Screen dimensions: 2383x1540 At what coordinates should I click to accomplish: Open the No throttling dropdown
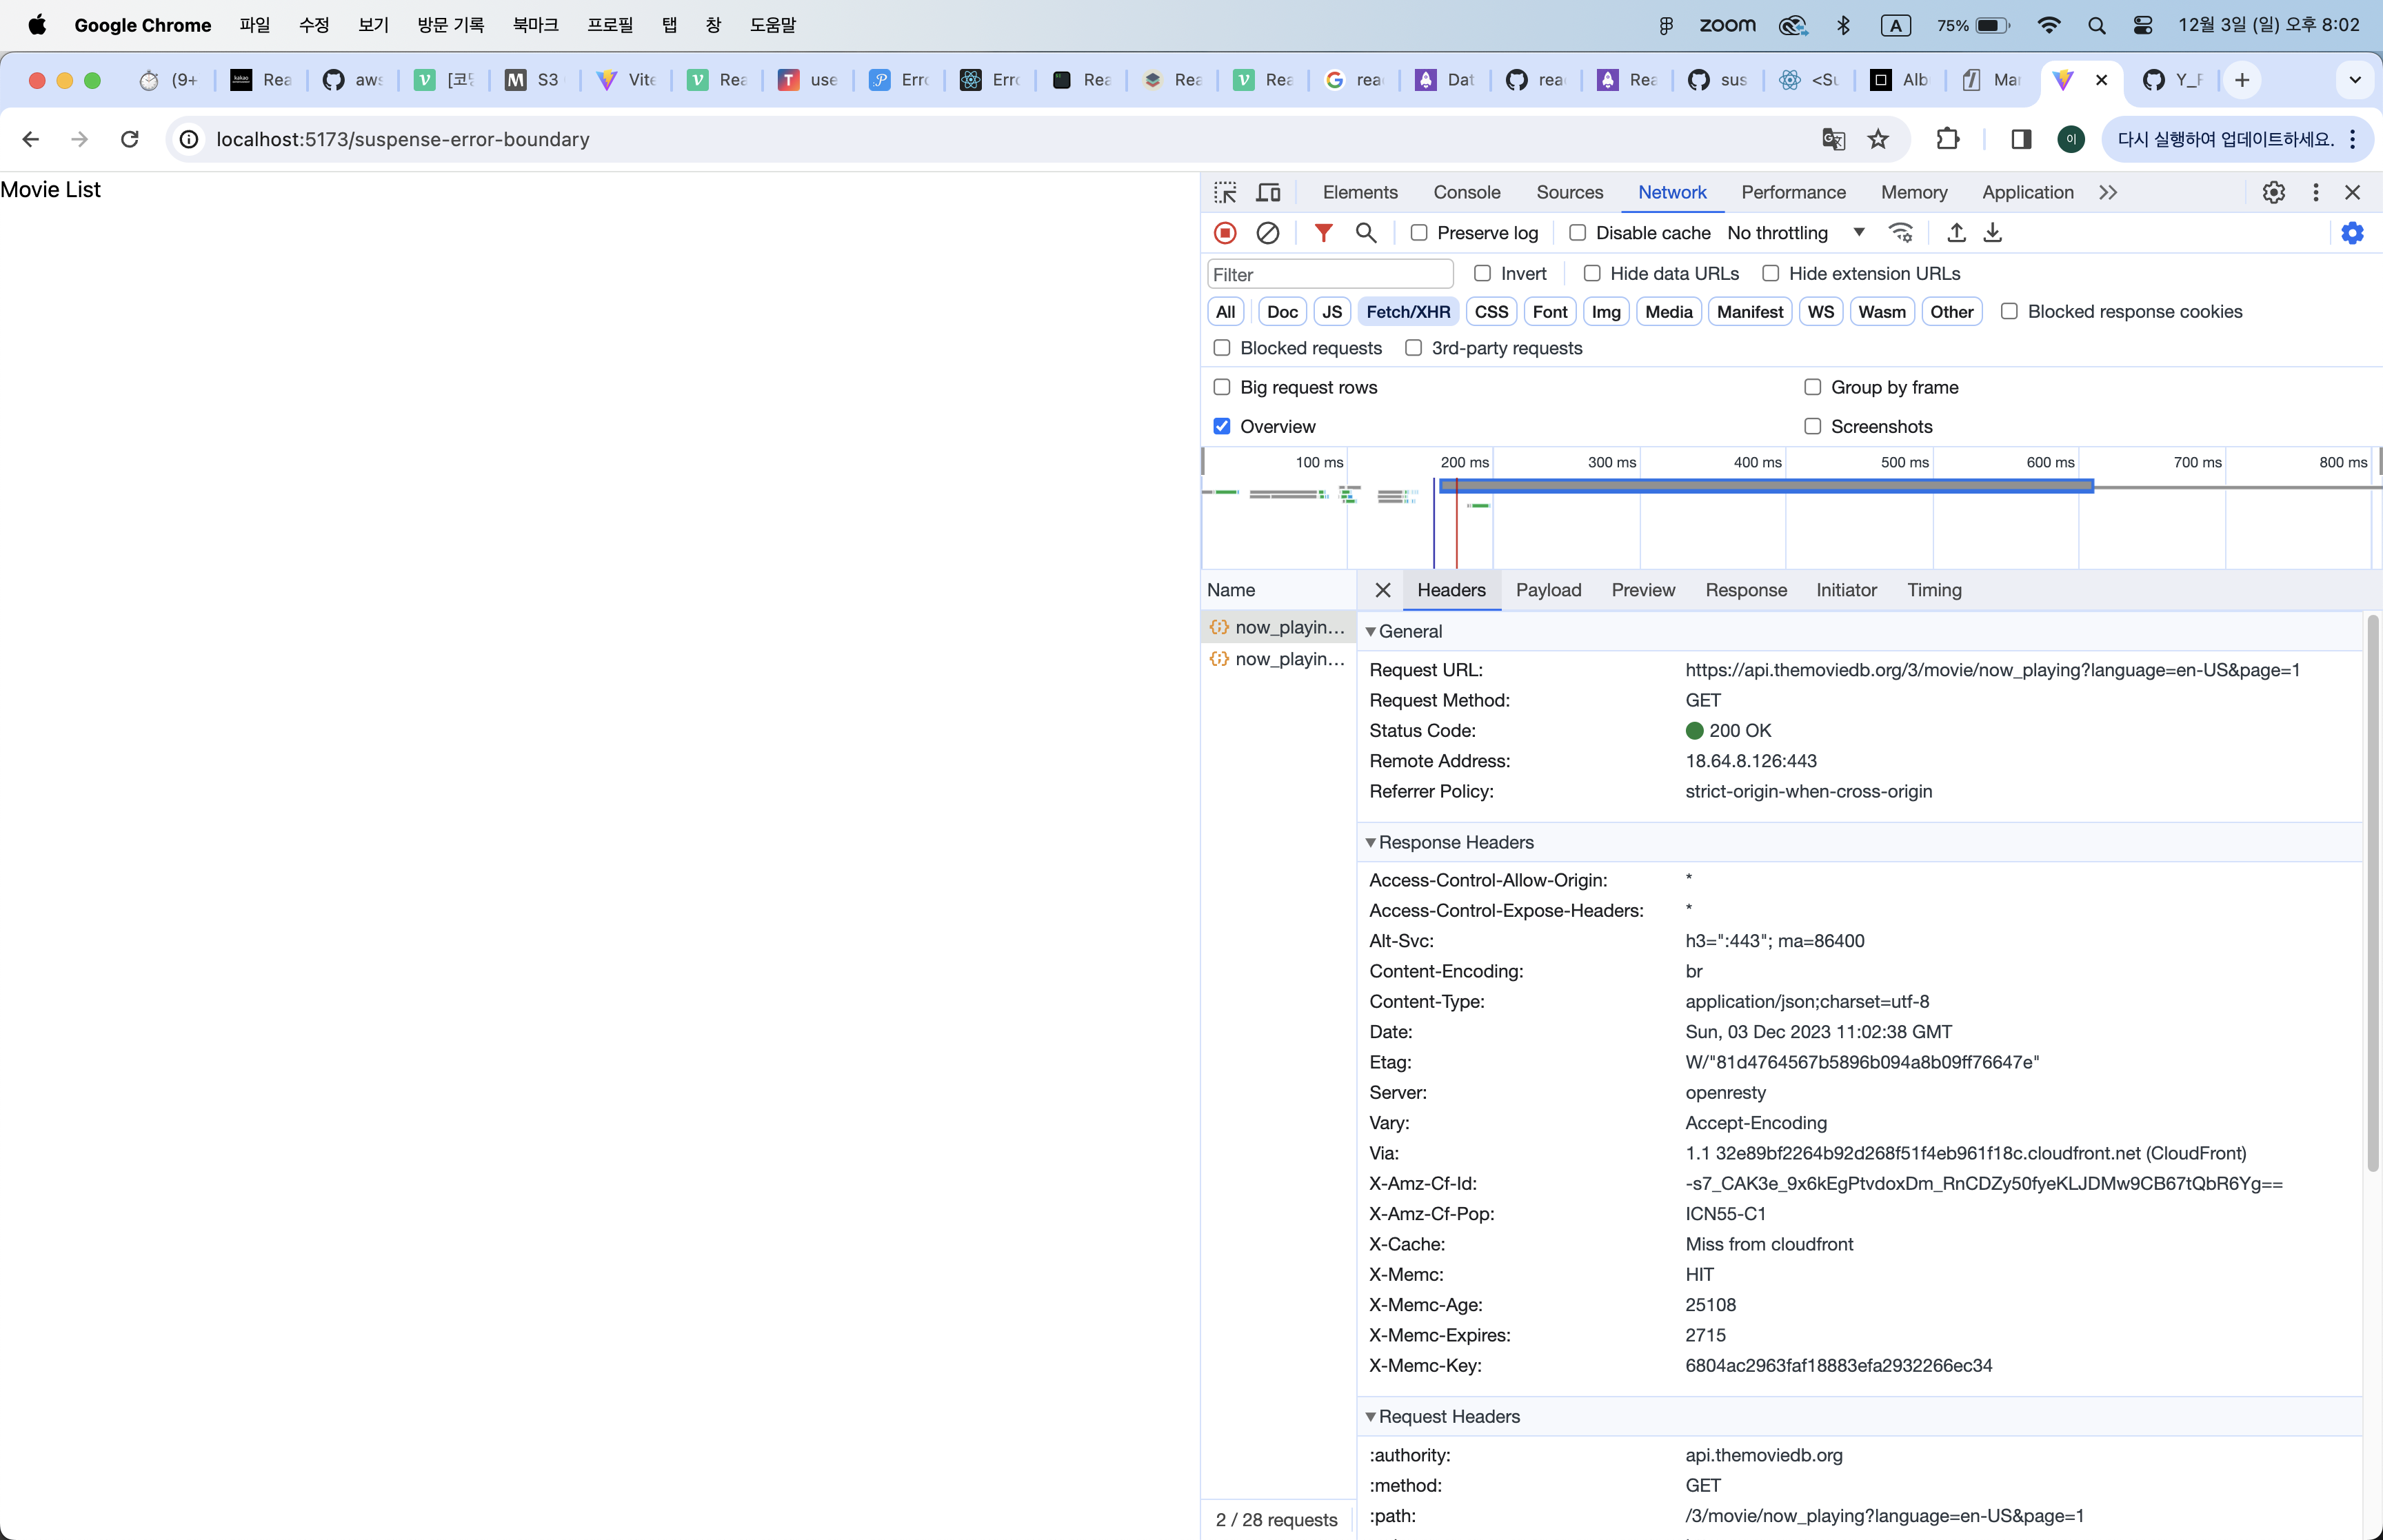tap(1796, 233)
